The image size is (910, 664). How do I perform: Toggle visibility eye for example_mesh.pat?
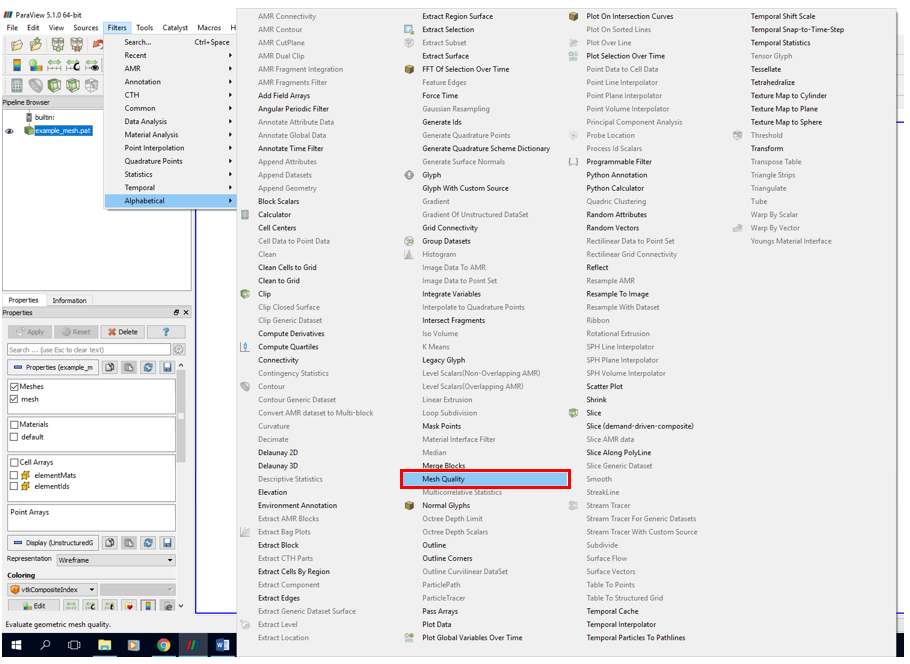(x=10, y=131)
